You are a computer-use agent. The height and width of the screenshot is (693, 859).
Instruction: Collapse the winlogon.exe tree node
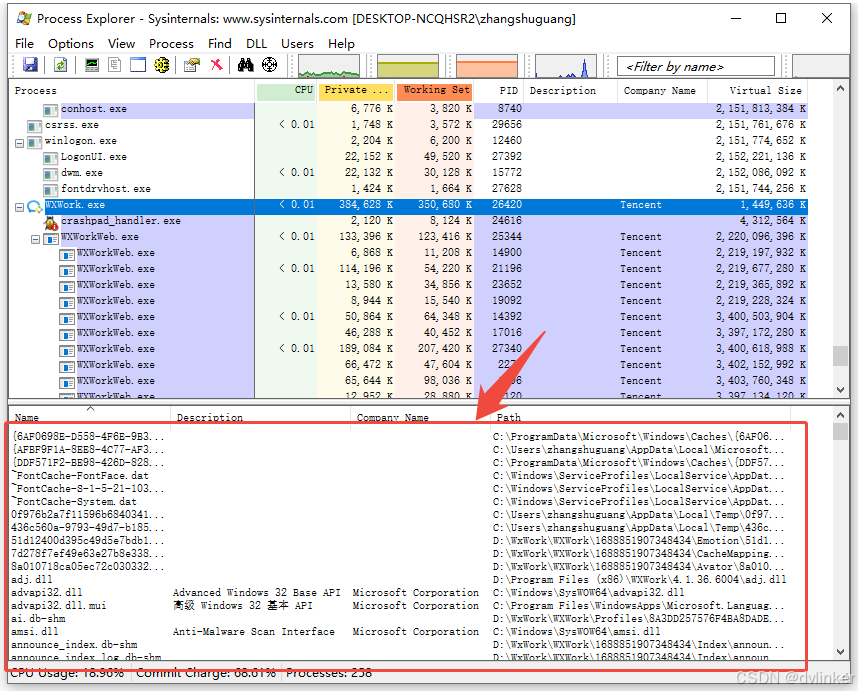click(x=20, y=143)
